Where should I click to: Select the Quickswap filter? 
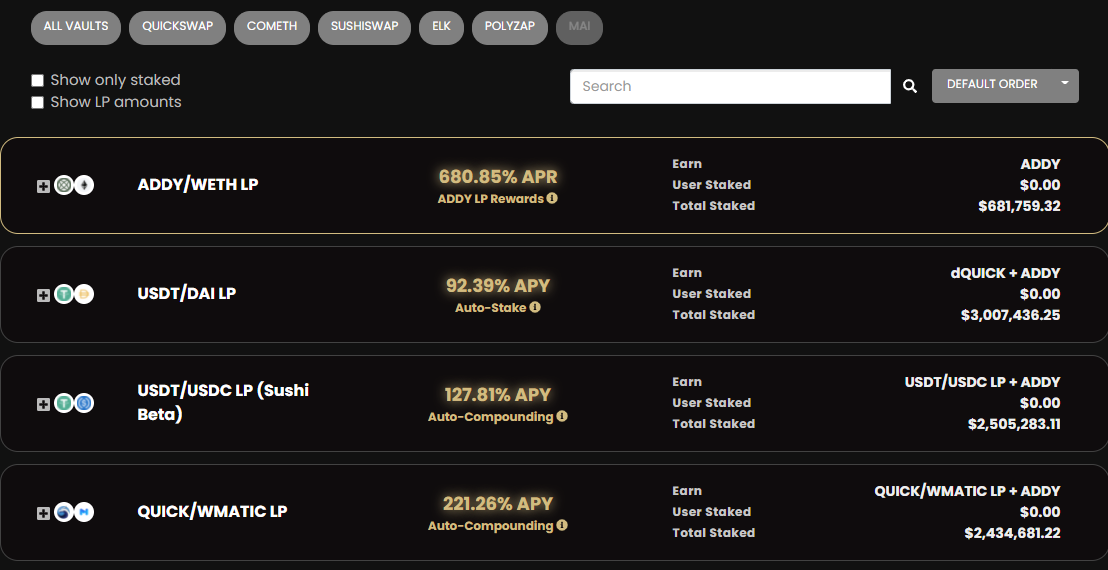tap(177, 27)
